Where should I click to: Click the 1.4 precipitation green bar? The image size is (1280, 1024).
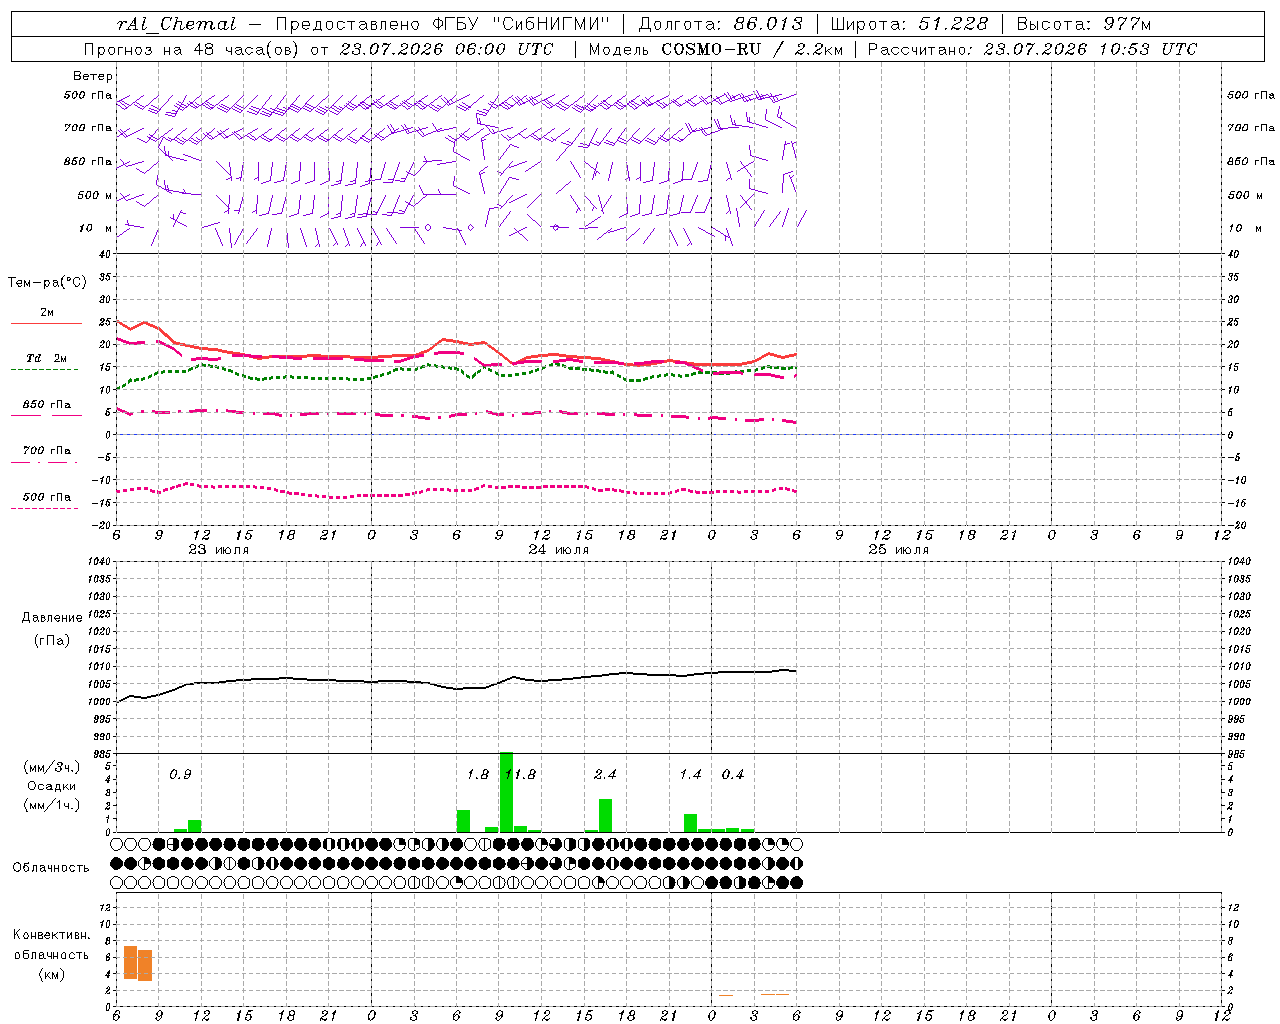(690, 823)
